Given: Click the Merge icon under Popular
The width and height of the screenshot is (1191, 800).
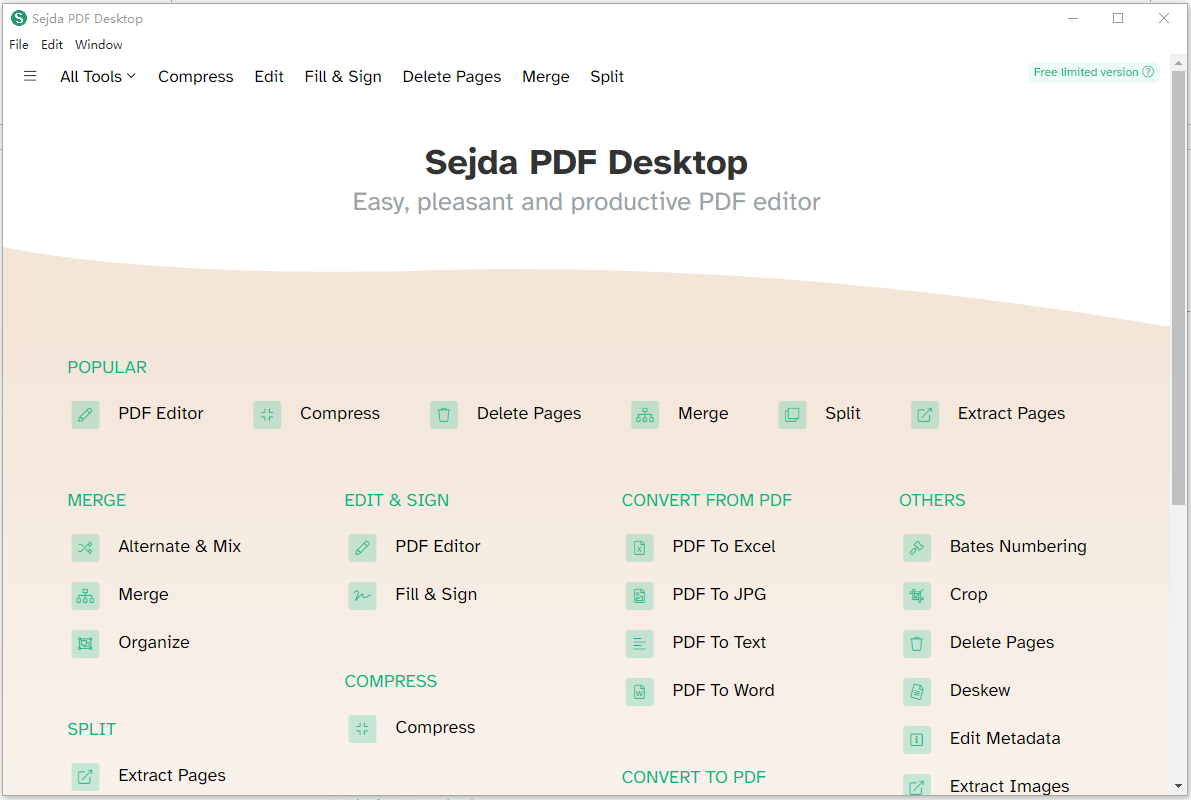Looking at the screenshot, I should pos(645,415).
